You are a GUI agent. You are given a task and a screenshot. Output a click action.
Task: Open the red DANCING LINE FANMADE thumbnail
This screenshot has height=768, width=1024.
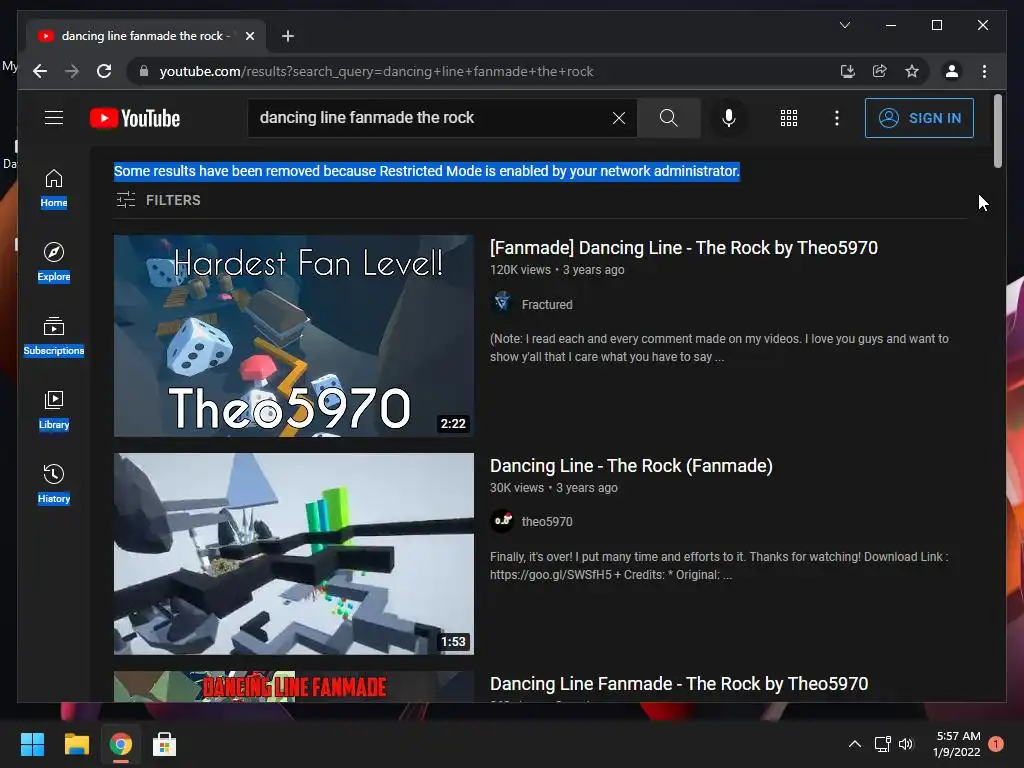coord(294,686)
